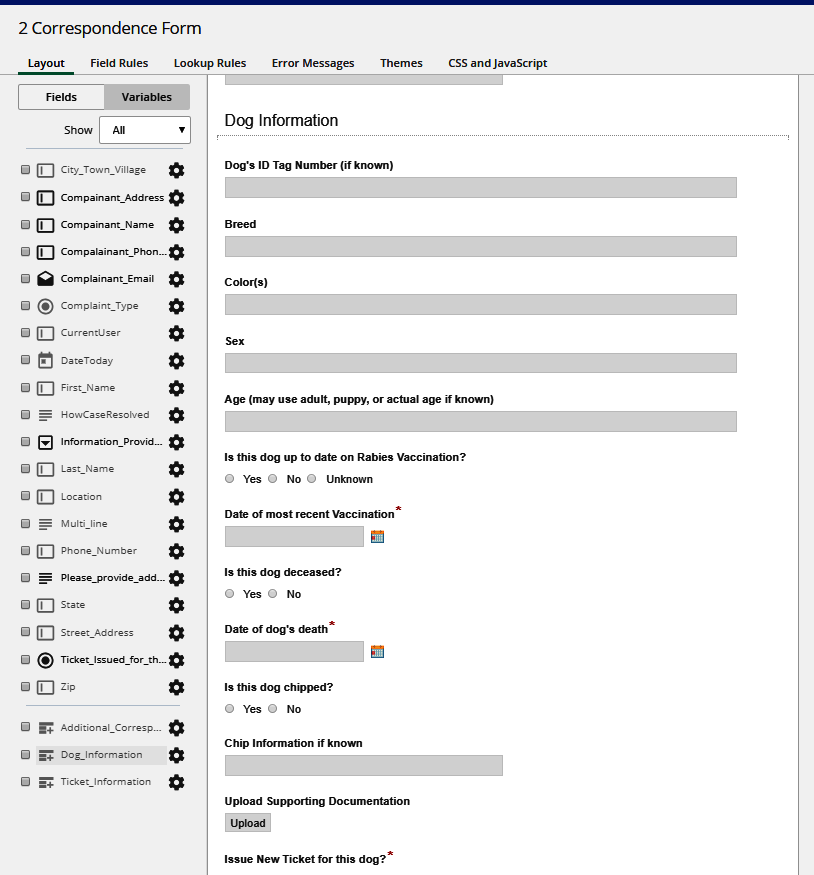The height and width of the screenshot is (875, 814).
Task: Select No for dog deceased question
Action: [272, 594]
